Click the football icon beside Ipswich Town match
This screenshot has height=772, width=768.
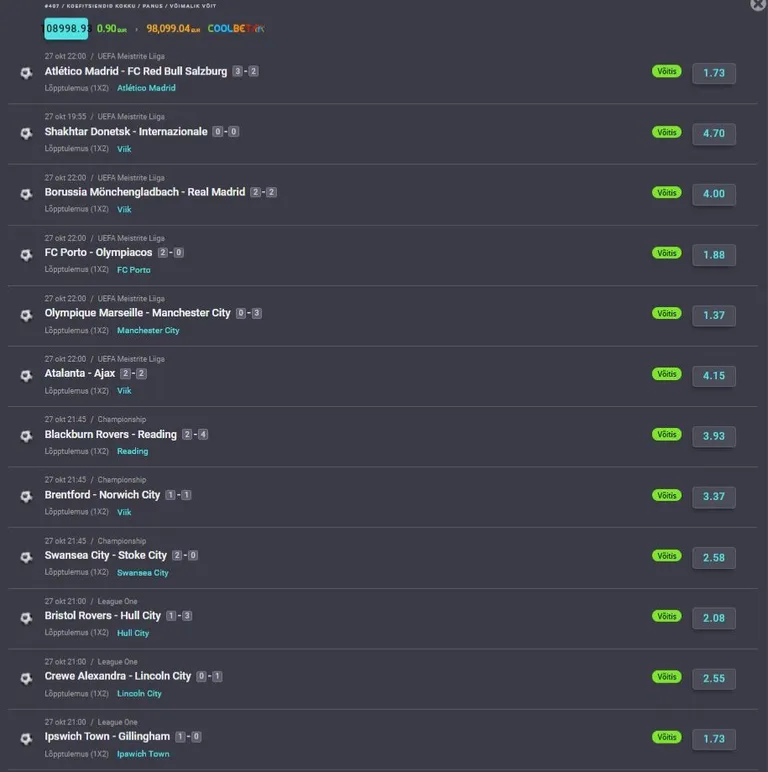(27, 739)
